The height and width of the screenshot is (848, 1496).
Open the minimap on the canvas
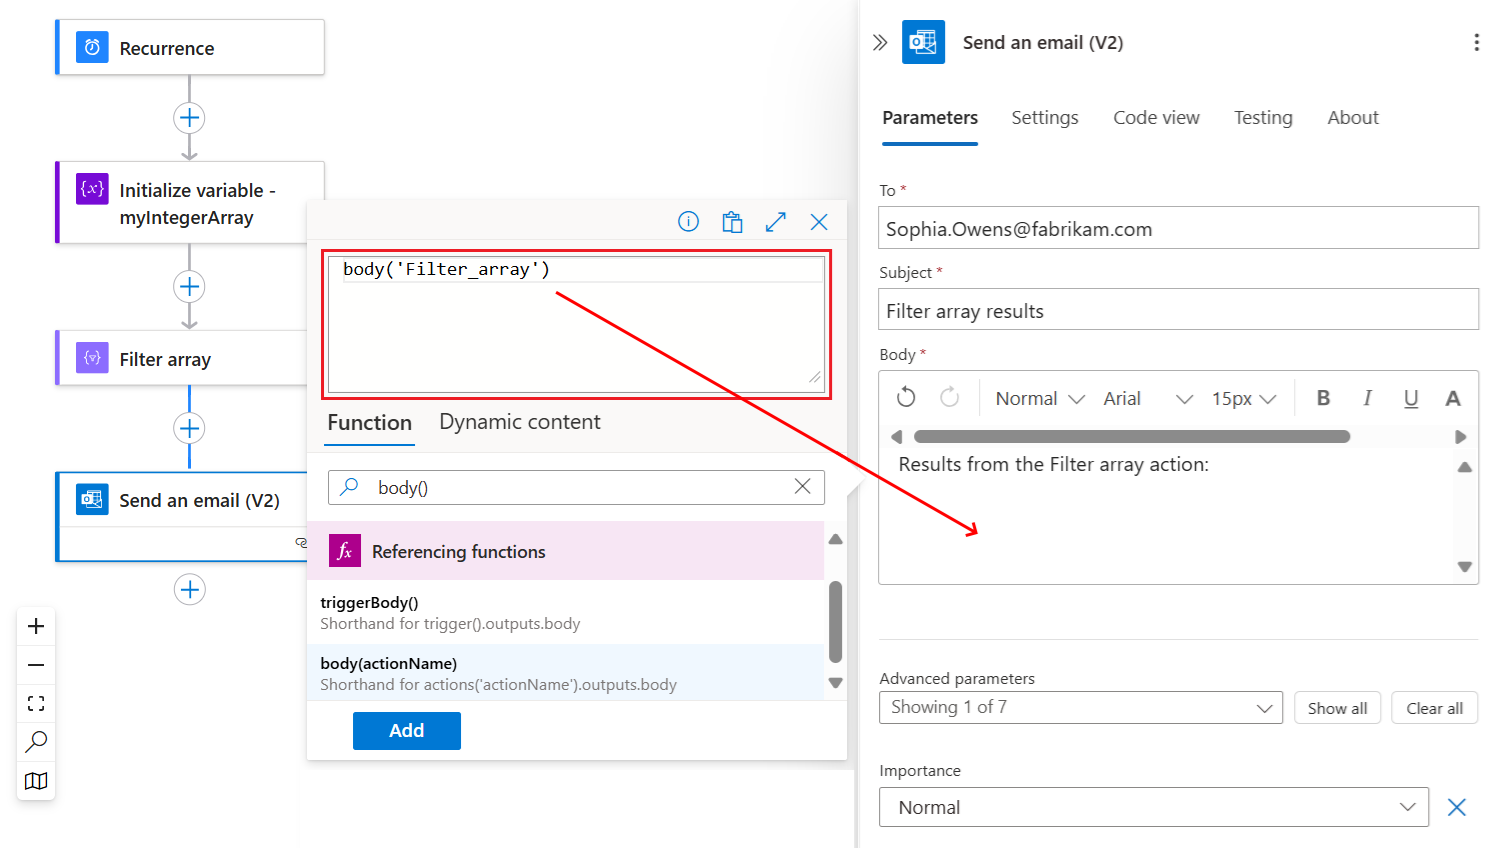point(36,781)
